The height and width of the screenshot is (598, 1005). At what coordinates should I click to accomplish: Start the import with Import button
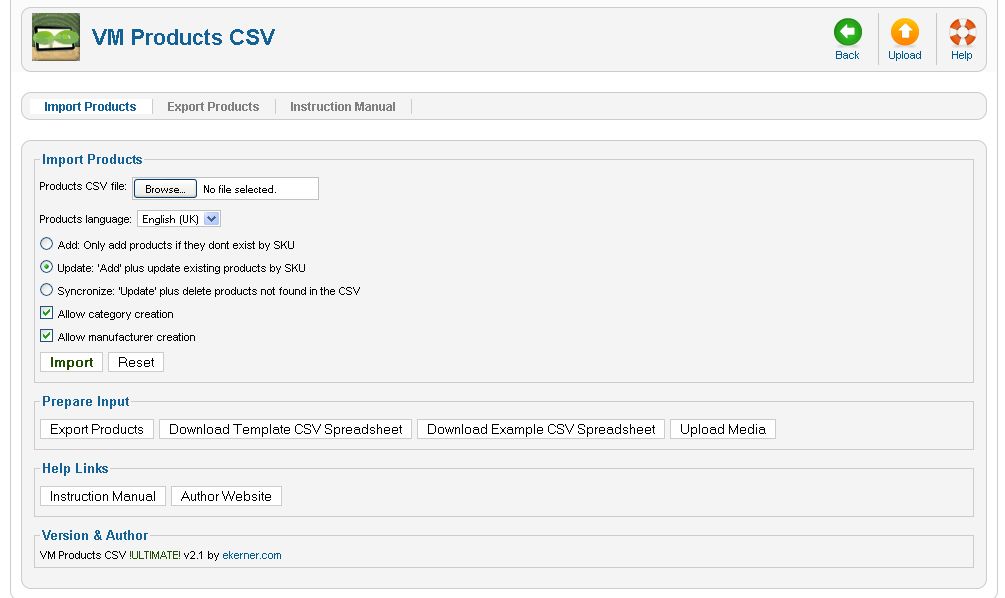point(71,362)
